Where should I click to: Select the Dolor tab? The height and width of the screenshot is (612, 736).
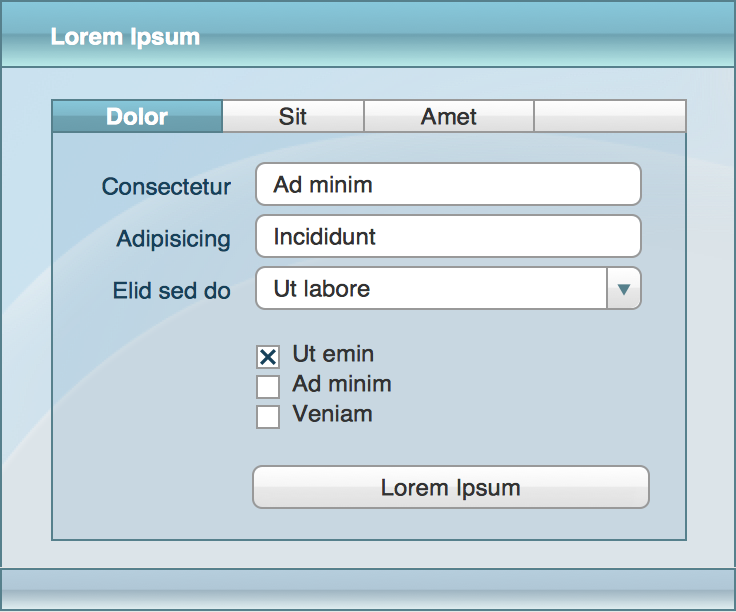tap(137, 116)
